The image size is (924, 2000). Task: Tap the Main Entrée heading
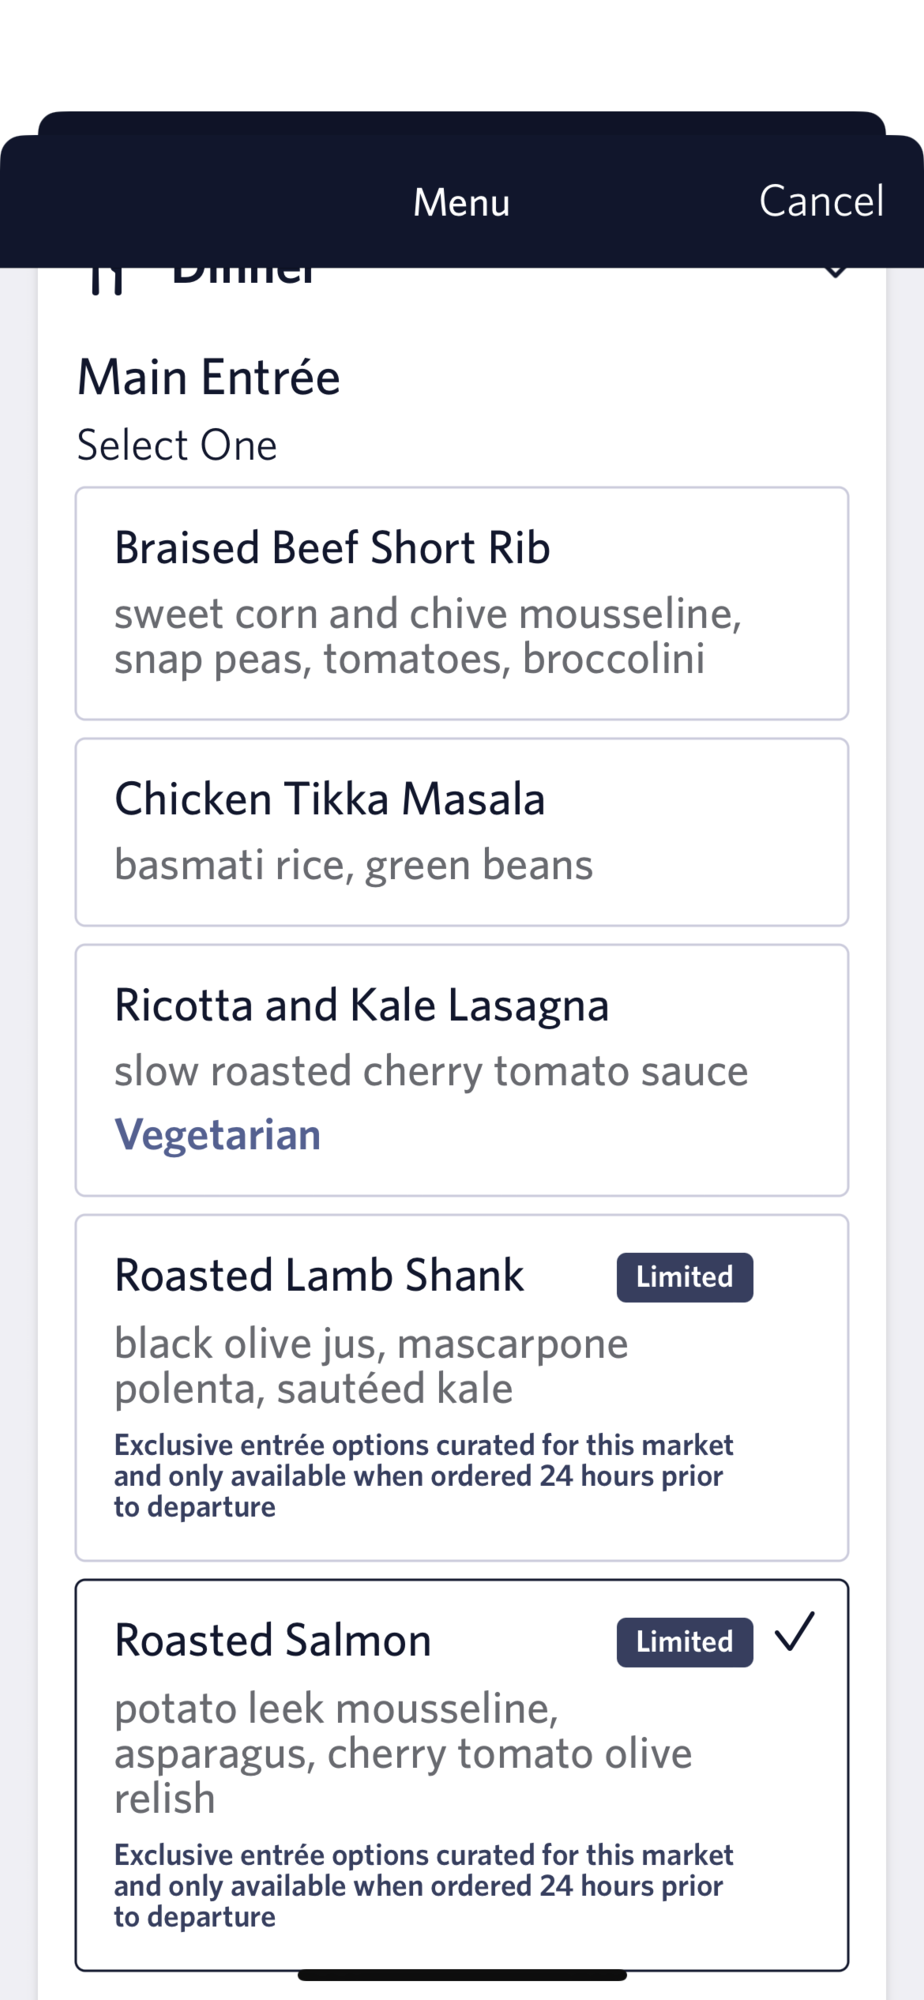(209, 377)
